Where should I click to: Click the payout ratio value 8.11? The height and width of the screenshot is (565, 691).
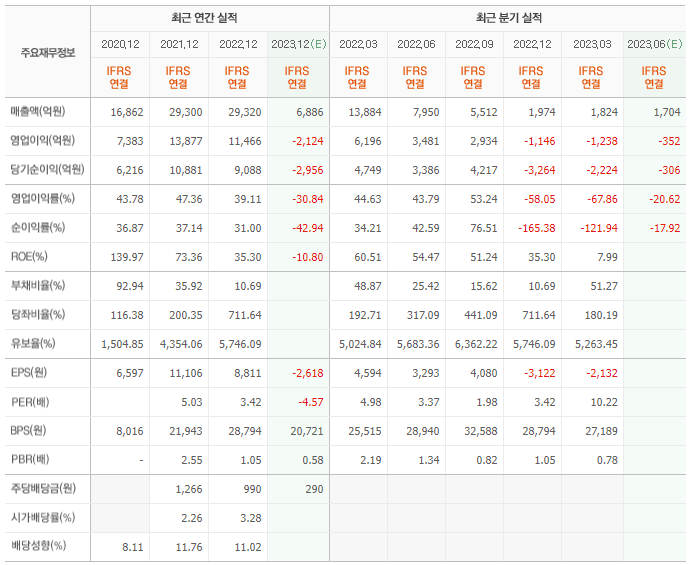point(133,547)
